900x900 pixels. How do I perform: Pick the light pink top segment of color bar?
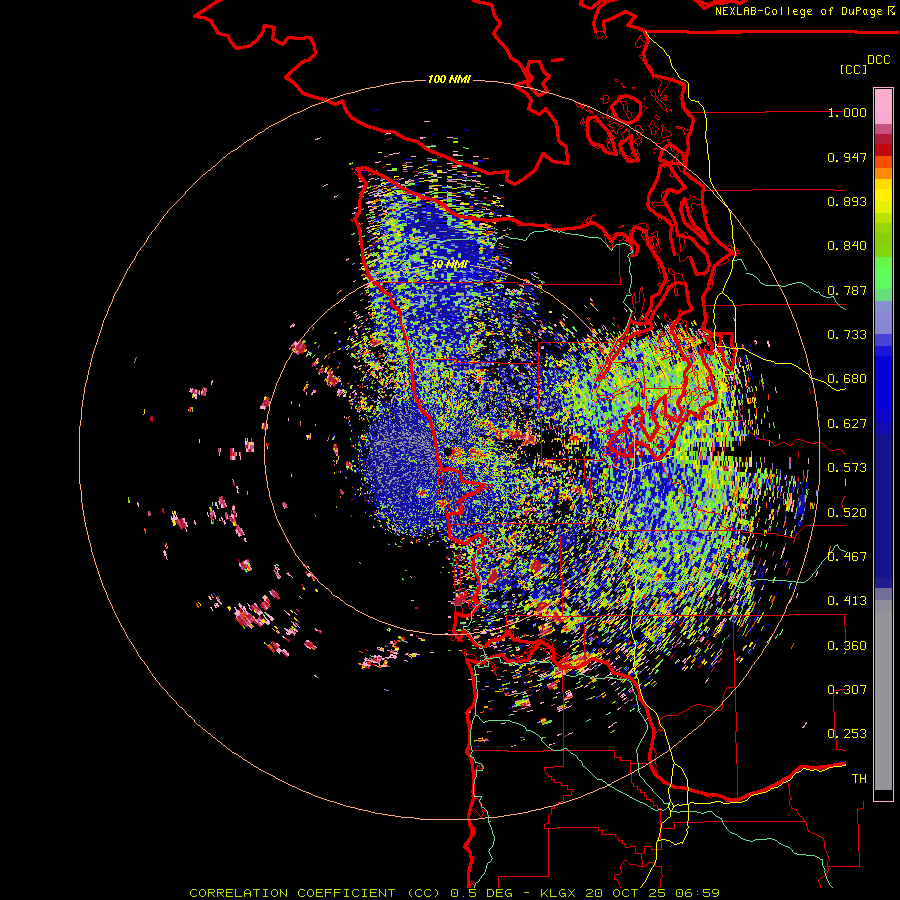pos(883,106)
